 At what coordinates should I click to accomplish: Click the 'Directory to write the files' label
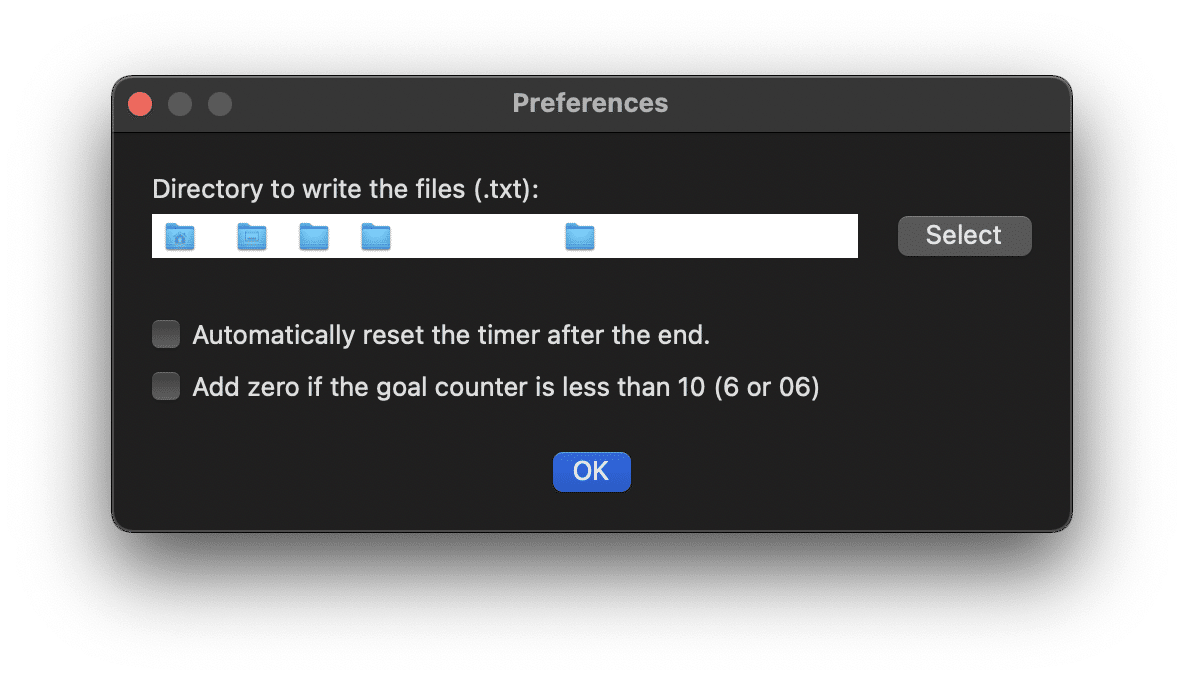click(x=345, y=189)
